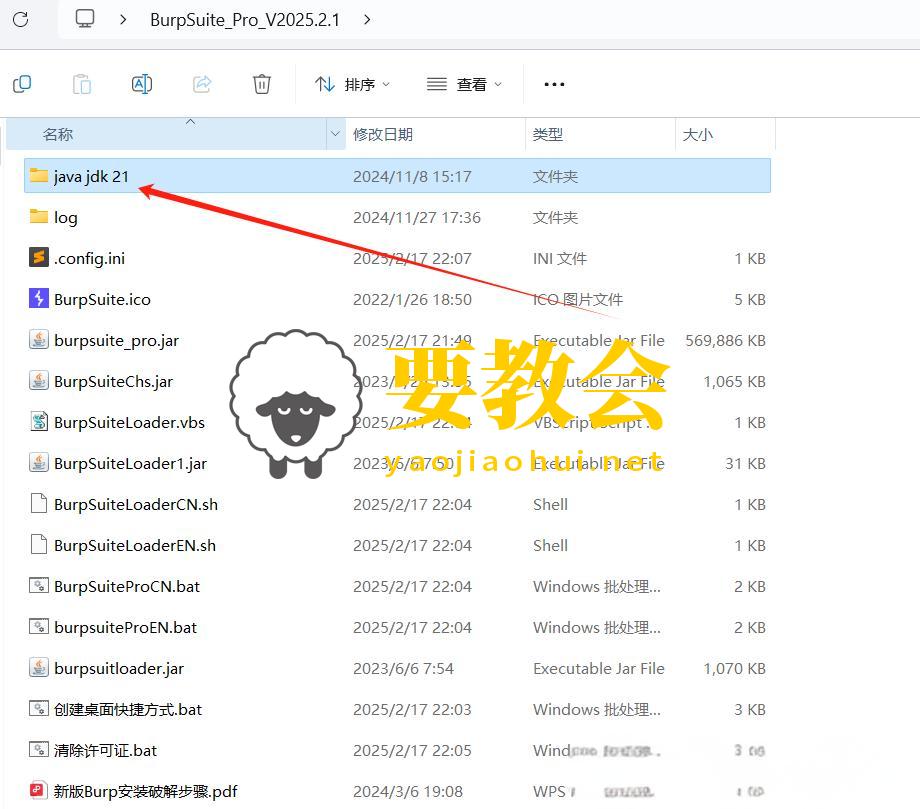Screen dimensions: 920x809
Task: Click the burpsuiteProEN.bat file icon
Action: [39, 626]
